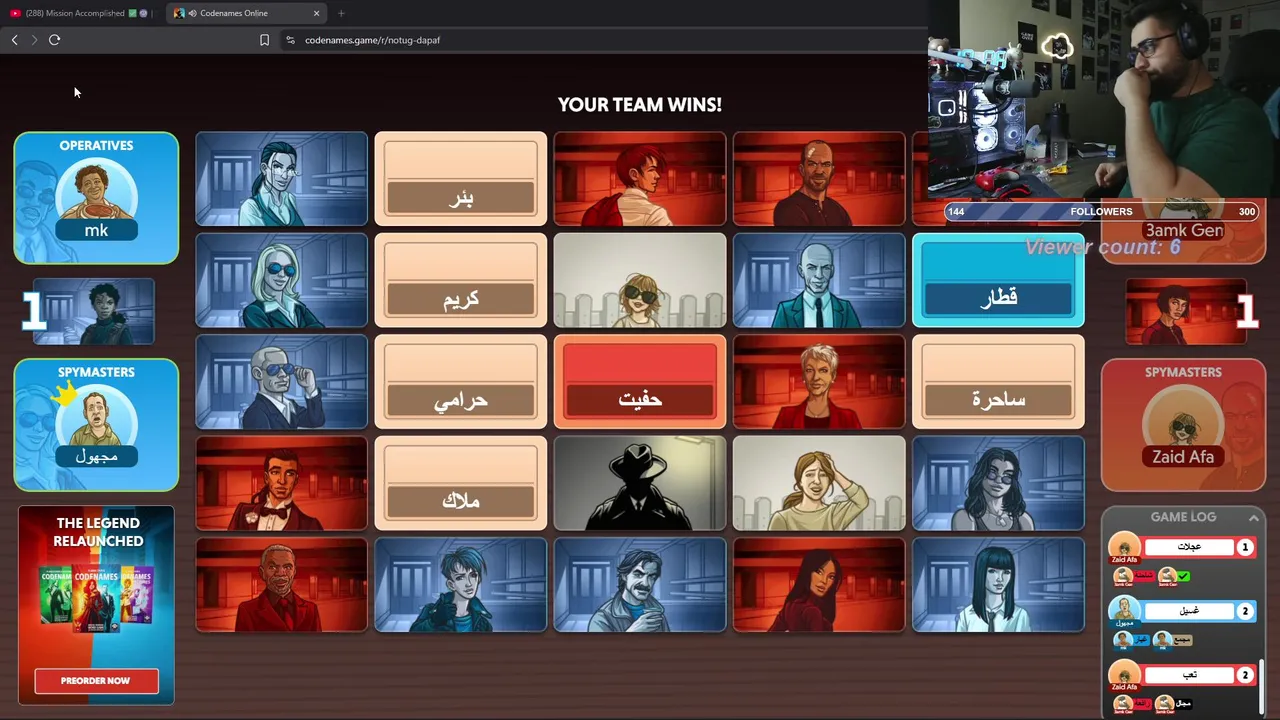Click blue agent card blonde with sunglasses

click(x=282, y=281)
